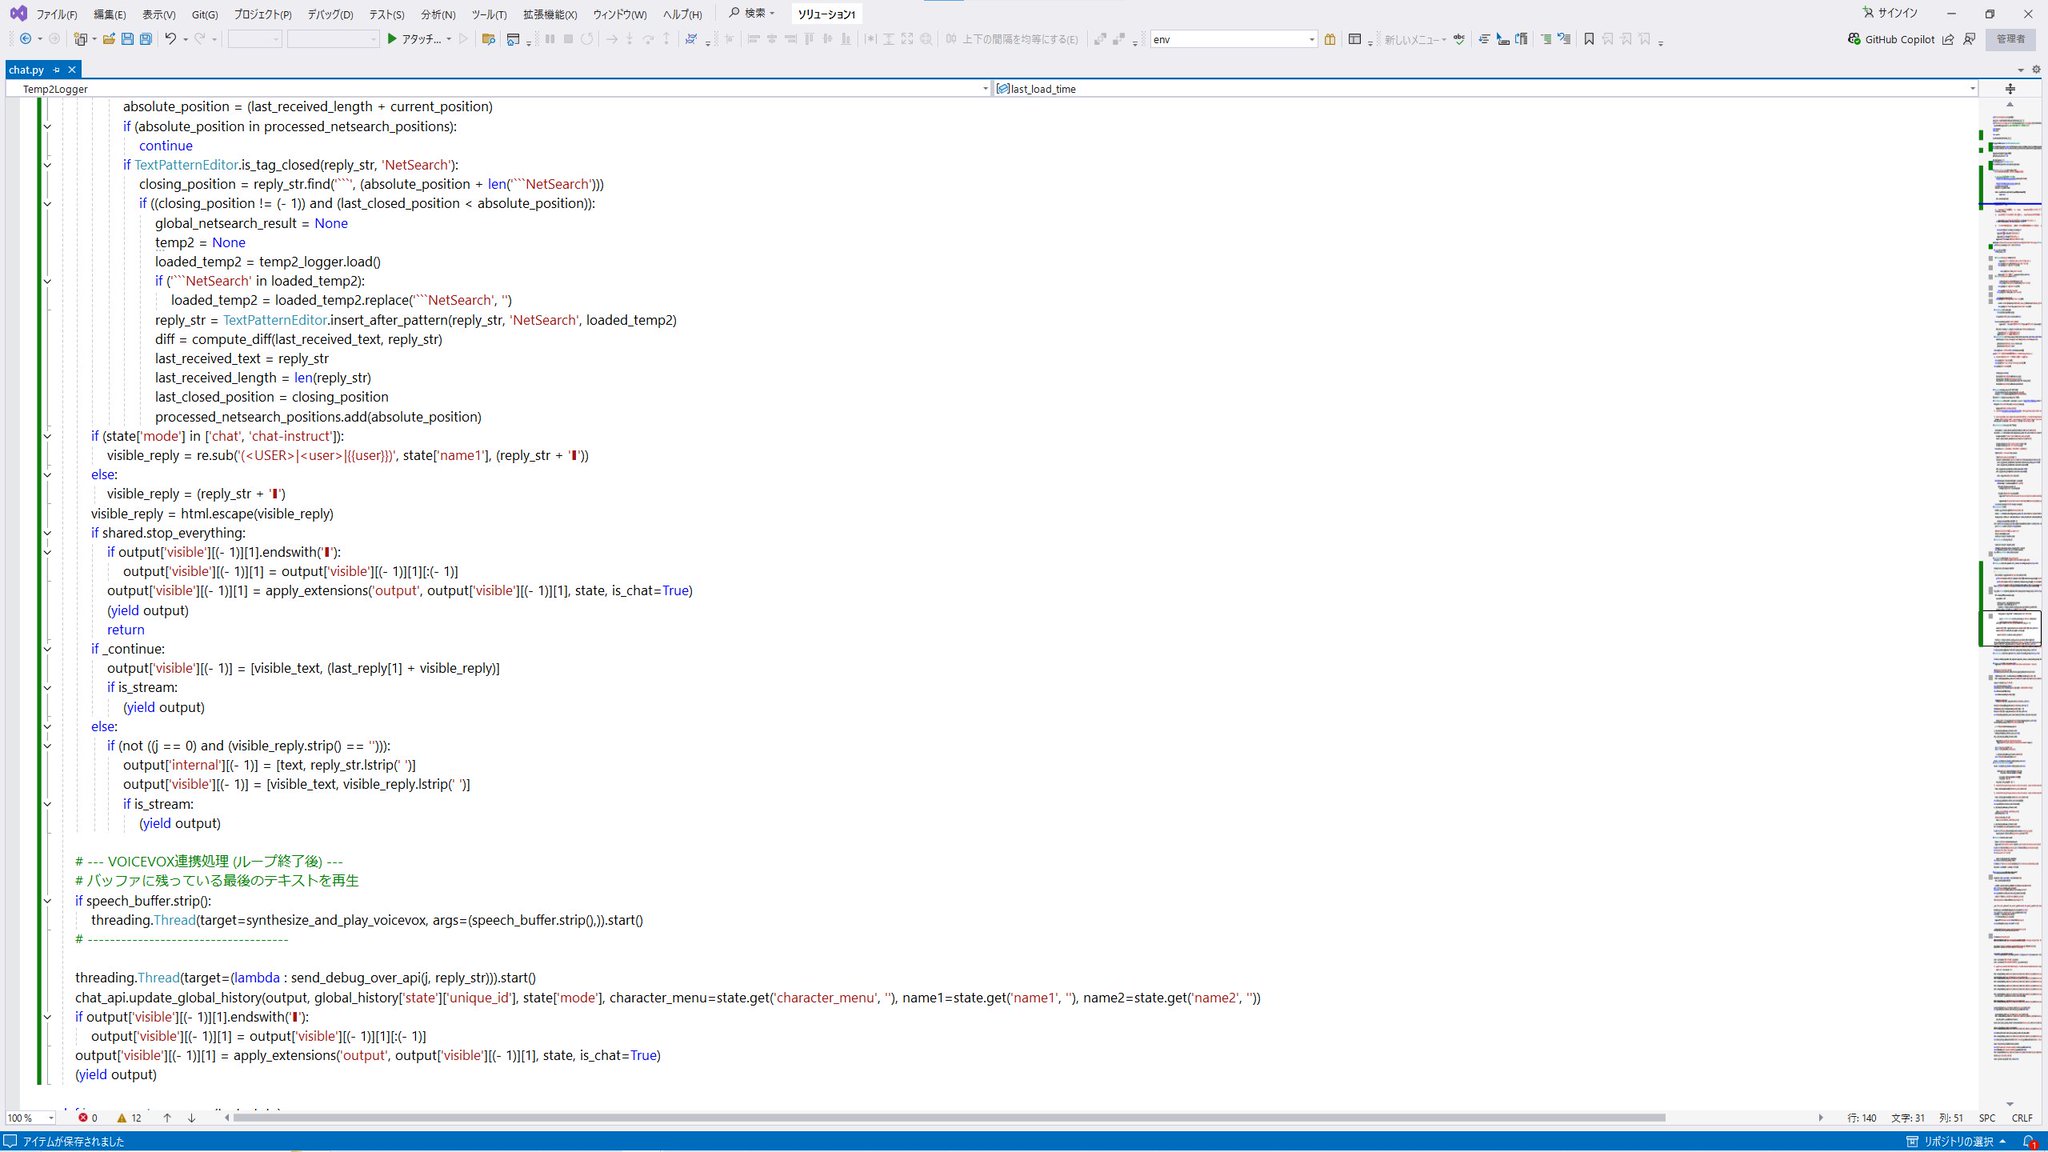This screenshot has height=1152, width=2048.
Task: Open the 拡張機能(X) menu
Action: (550, 14)
